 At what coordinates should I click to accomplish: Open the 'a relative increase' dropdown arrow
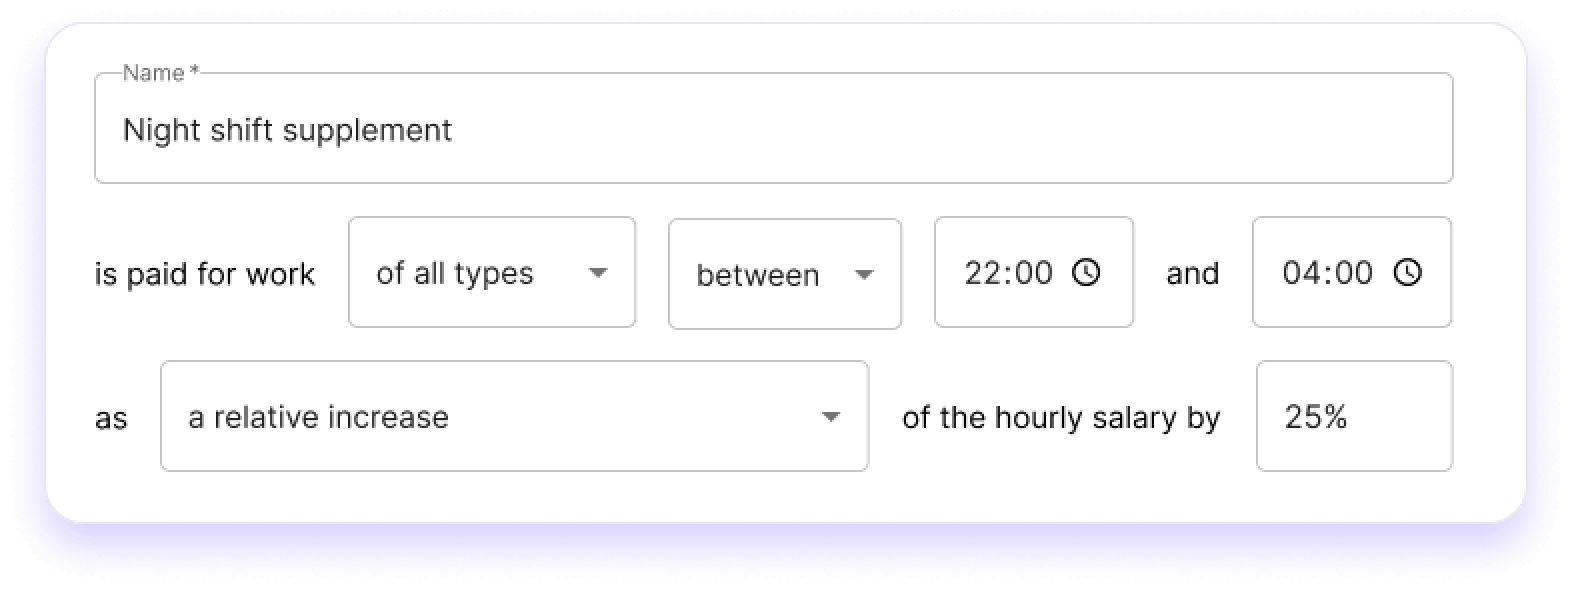830,417
